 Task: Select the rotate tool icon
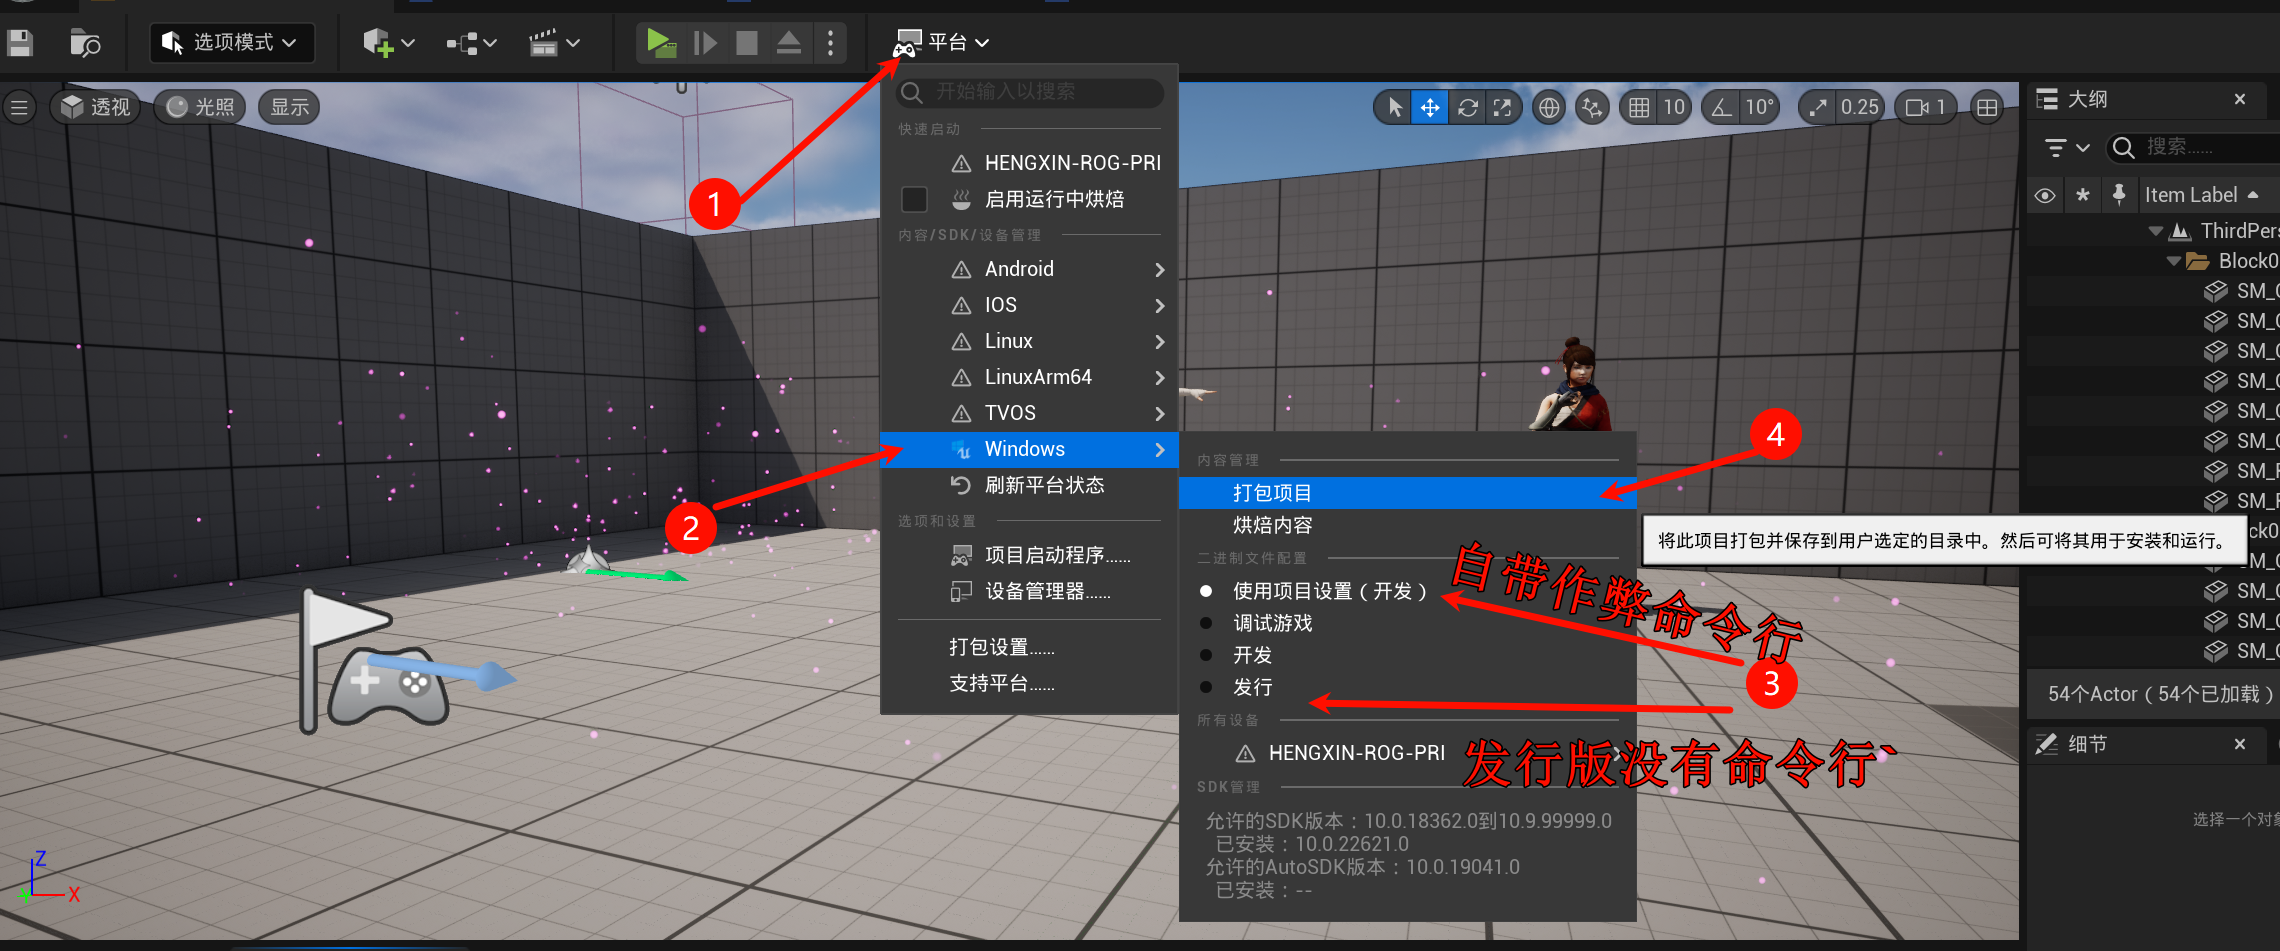1467,107
